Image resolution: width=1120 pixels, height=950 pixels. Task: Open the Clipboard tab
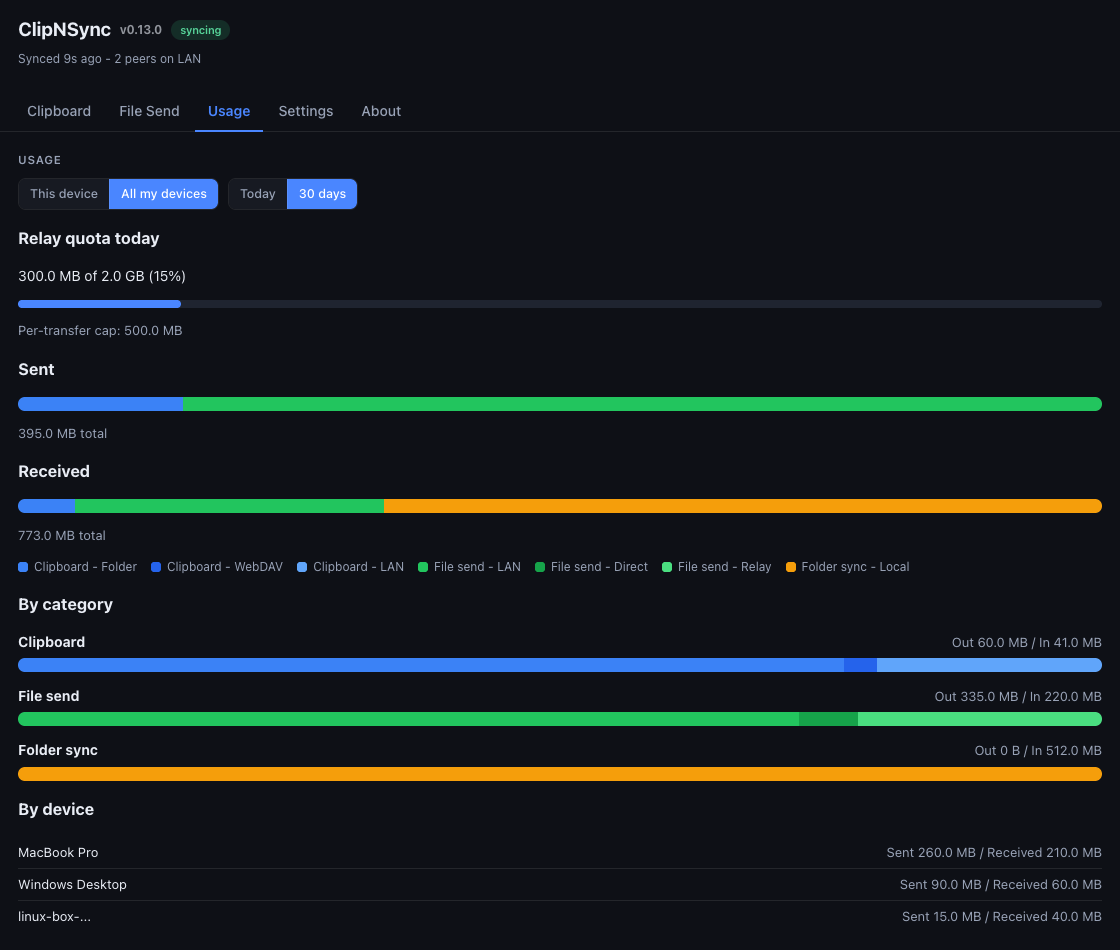(59, 111)
